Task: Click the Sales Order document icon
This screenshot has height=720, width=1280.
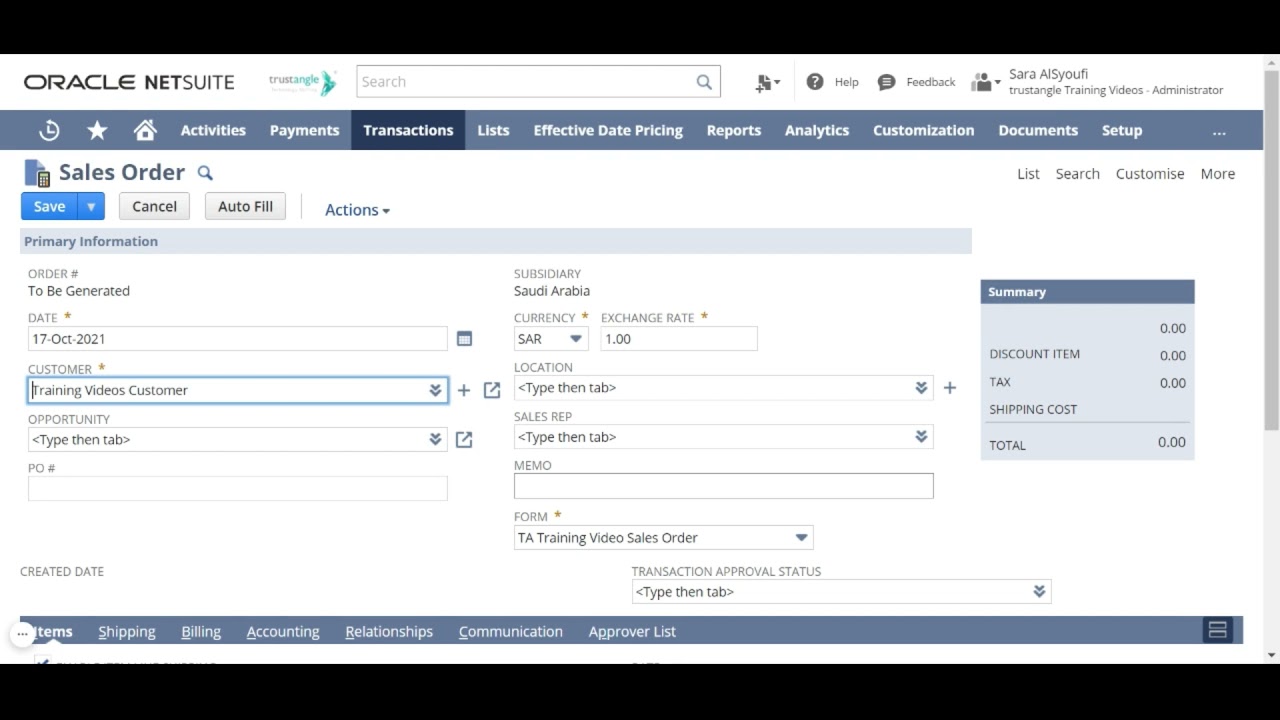Action: click(x=37, y=173)
